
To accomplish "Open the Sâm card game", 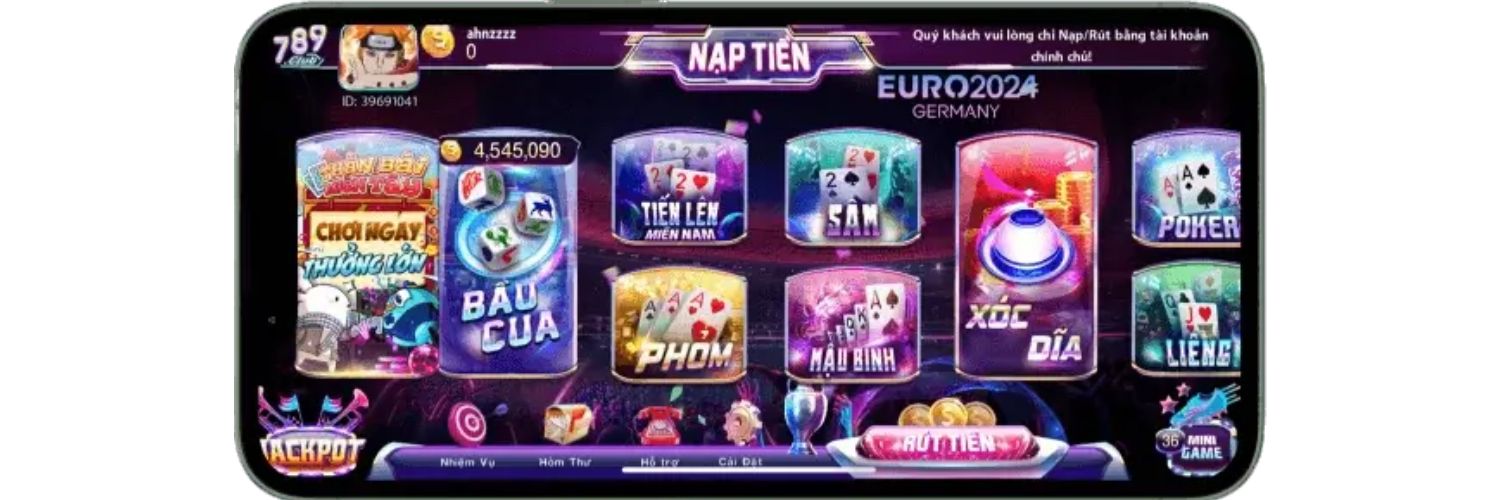I will point(852,188).
